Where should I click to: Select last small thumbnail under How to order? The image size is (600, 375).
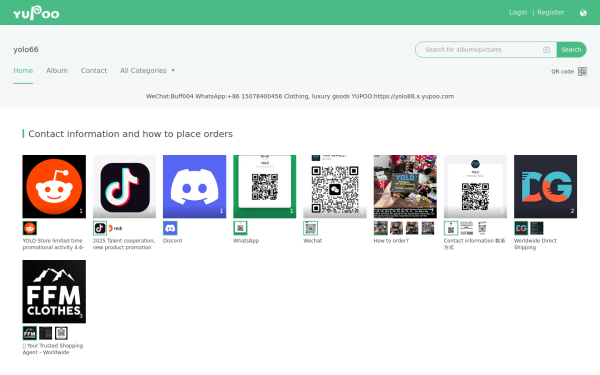tap(428, 228)
